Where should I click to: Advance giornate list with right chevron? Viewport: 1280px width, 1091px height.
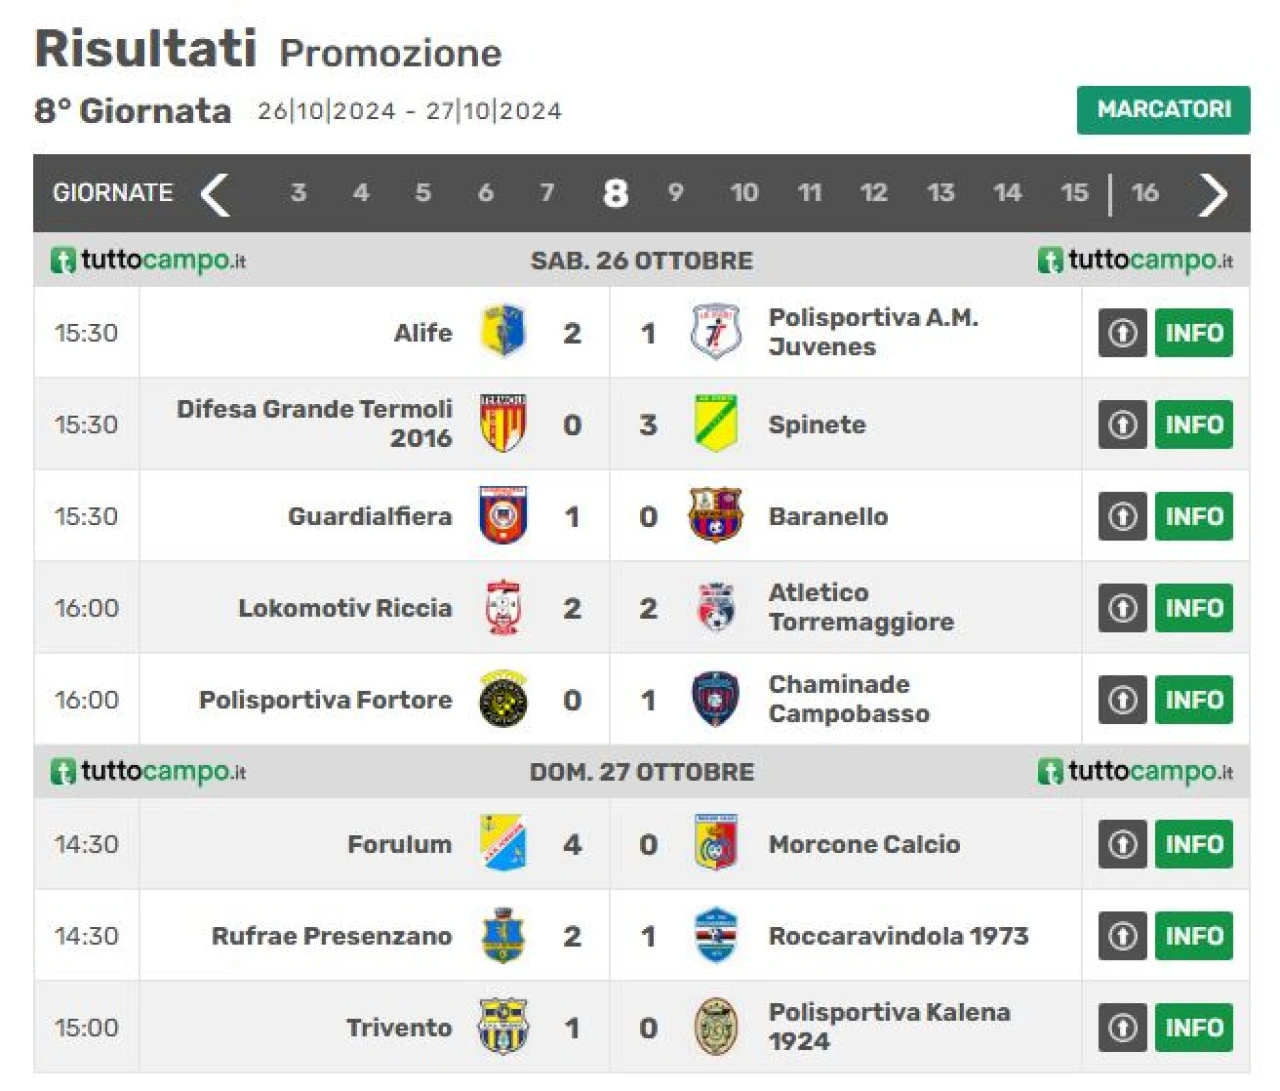[x=1213, y=194]
